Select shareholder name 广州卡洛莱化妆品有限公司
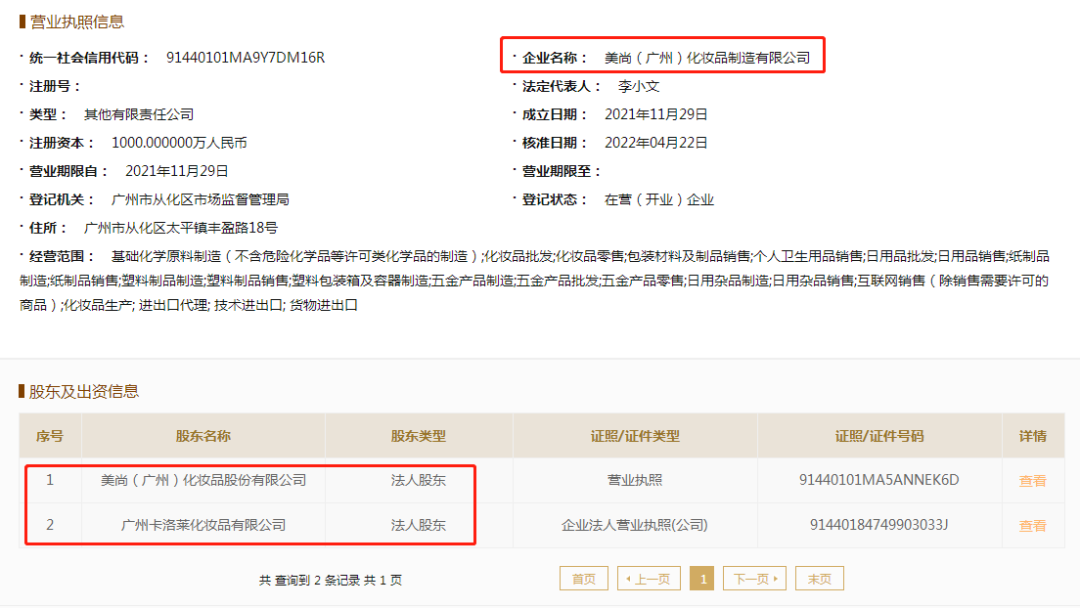The height and width of the screenshot is (608, 1080). 203,525
